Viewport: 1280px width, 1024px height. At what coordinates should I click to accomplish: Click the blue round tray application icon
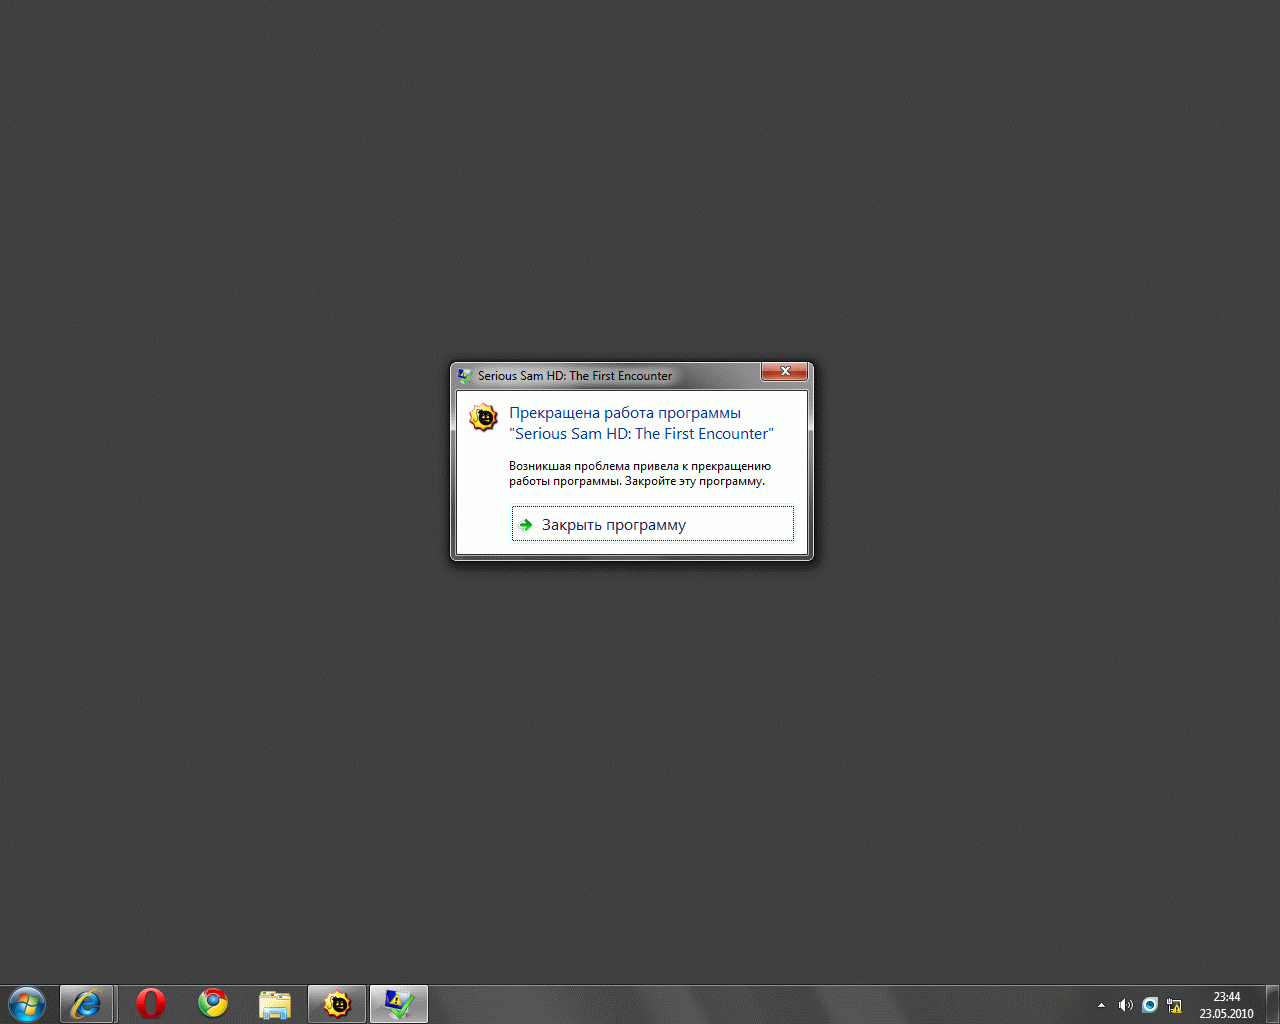tap(1150, 1005)
